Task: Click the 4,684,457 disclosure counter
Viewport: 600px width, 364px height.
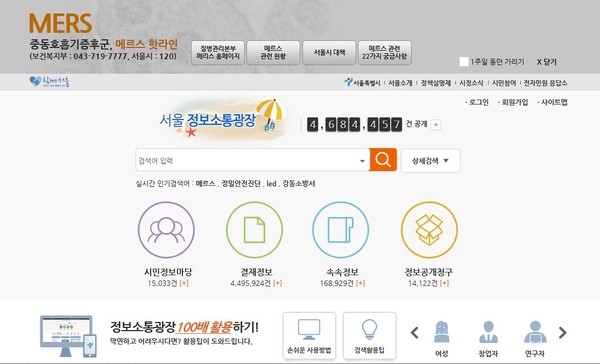Action: coord(354,124)
